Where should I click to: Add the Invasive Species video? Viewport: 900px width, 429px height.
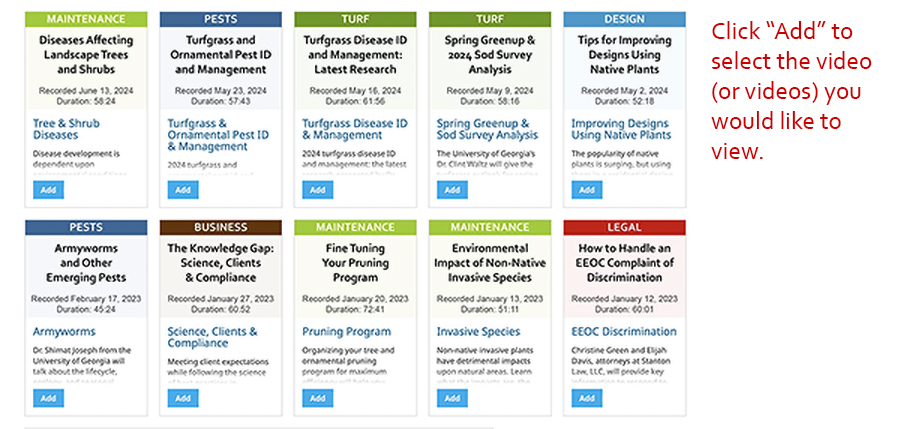pos(452,398)
